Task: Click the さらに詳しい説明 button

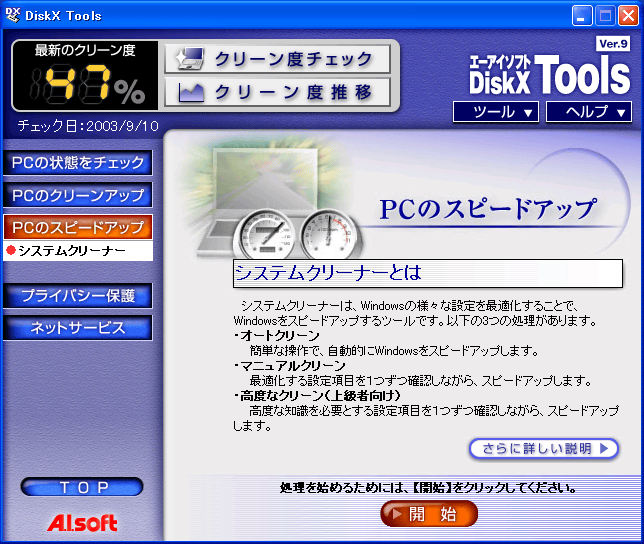Action: 544,448
